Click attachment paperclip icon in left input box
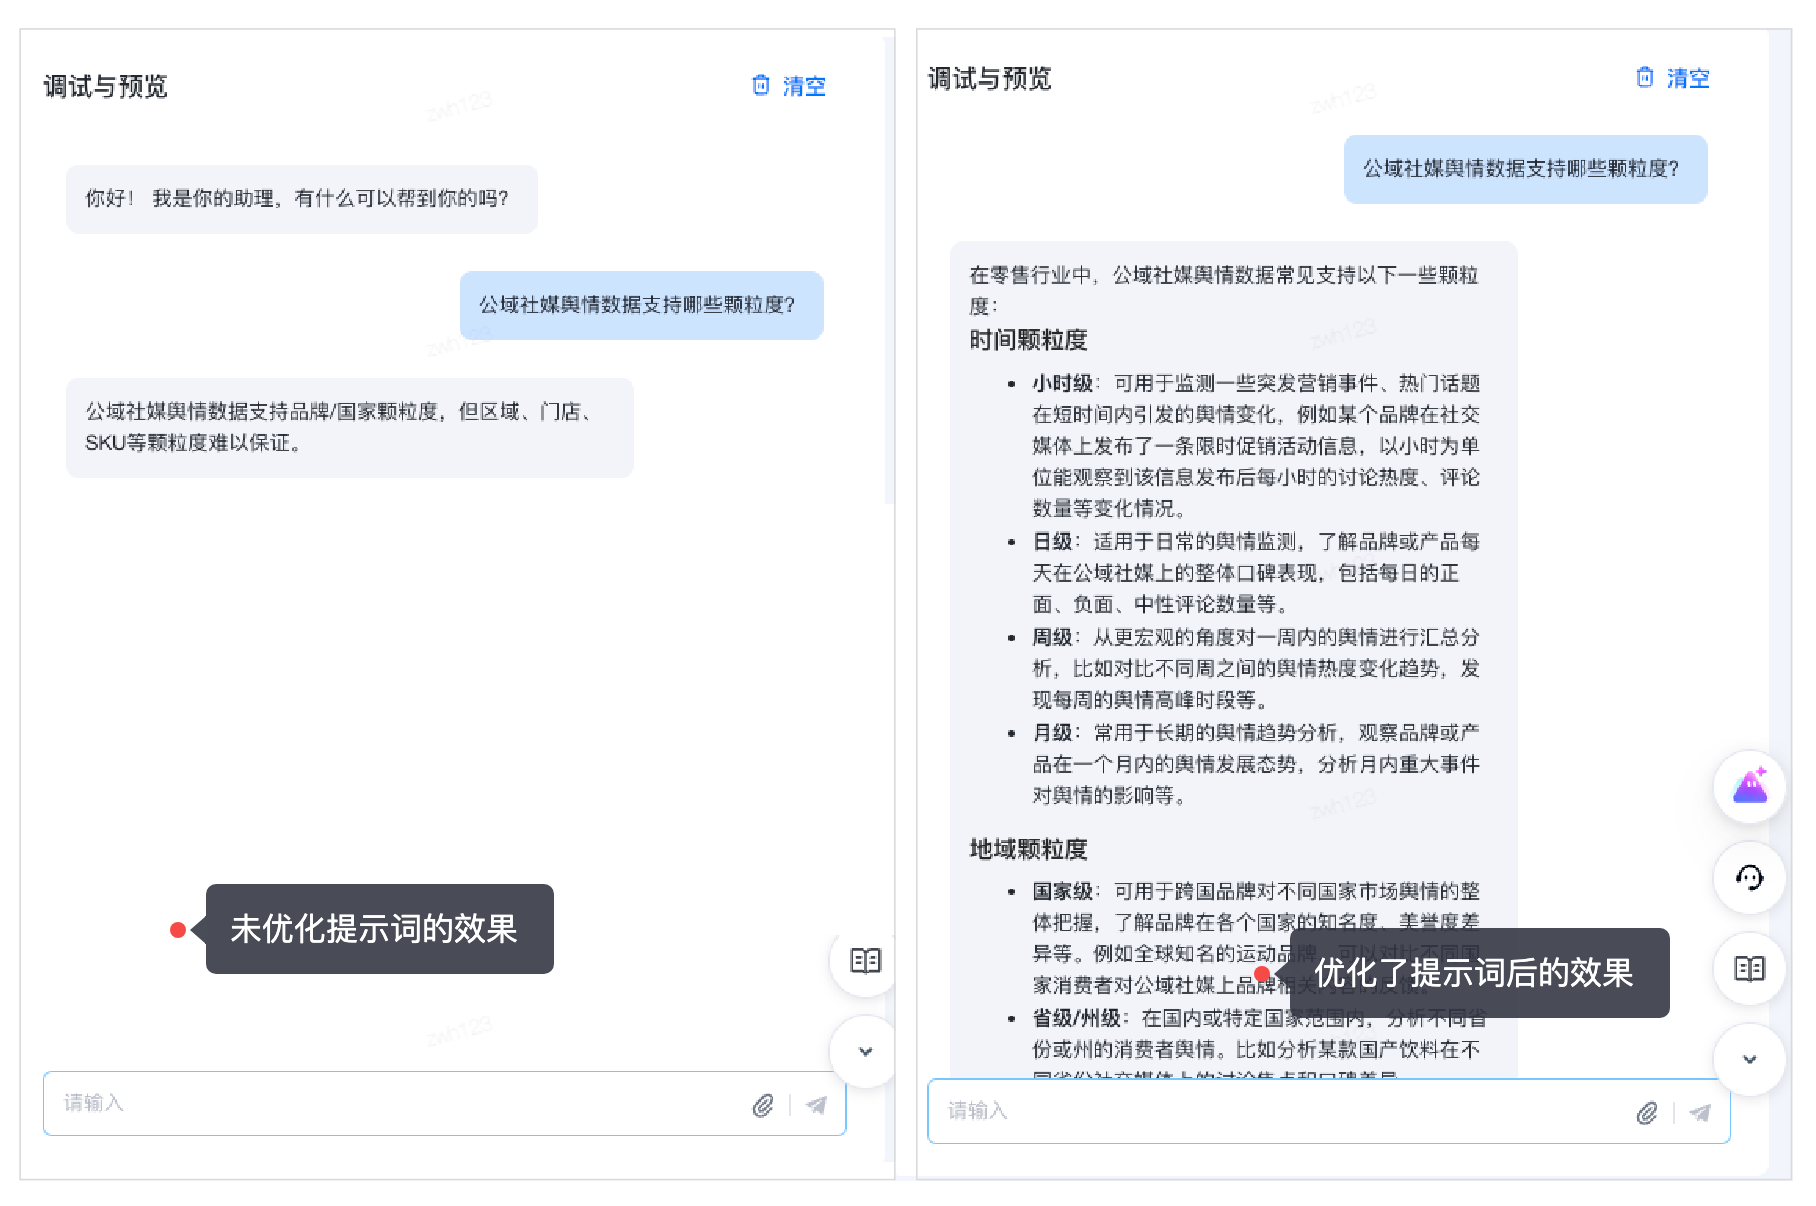This screenshot has width=1816, height=1206. [x=763, y=1105]
